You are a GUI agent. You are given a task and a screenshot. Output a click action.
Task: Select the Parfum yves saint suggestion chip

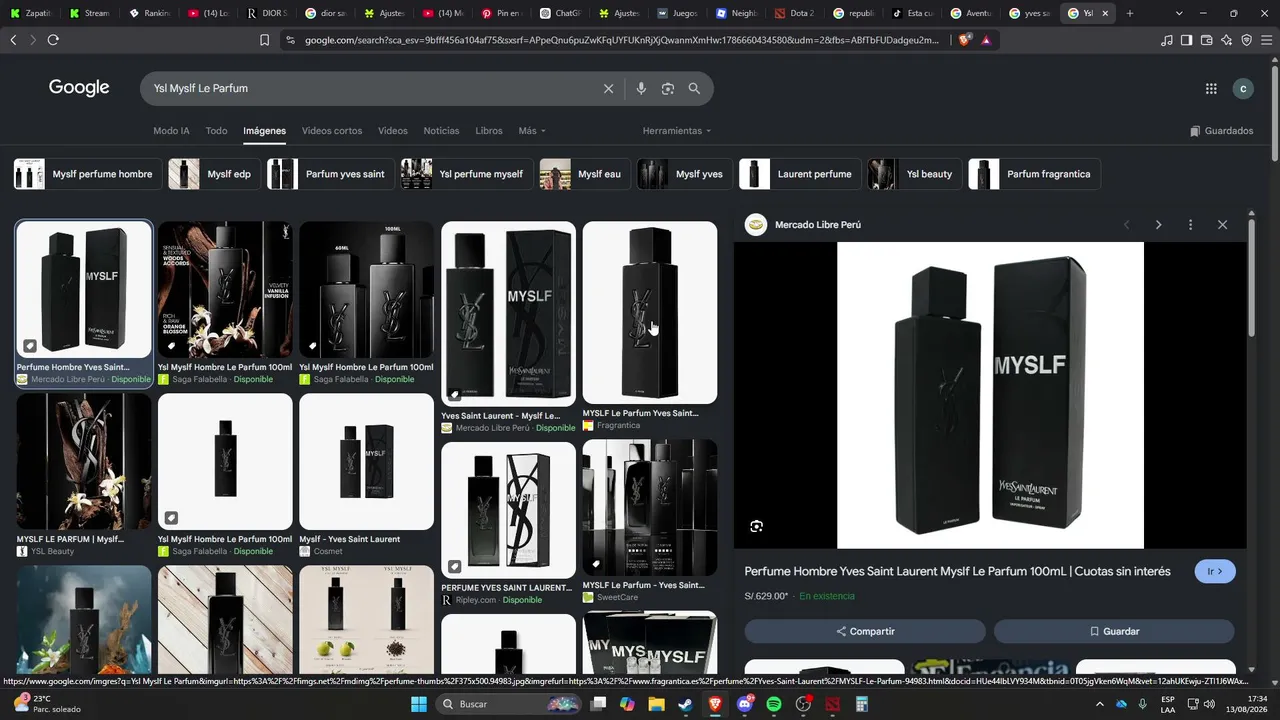click(x=329, y=174)
